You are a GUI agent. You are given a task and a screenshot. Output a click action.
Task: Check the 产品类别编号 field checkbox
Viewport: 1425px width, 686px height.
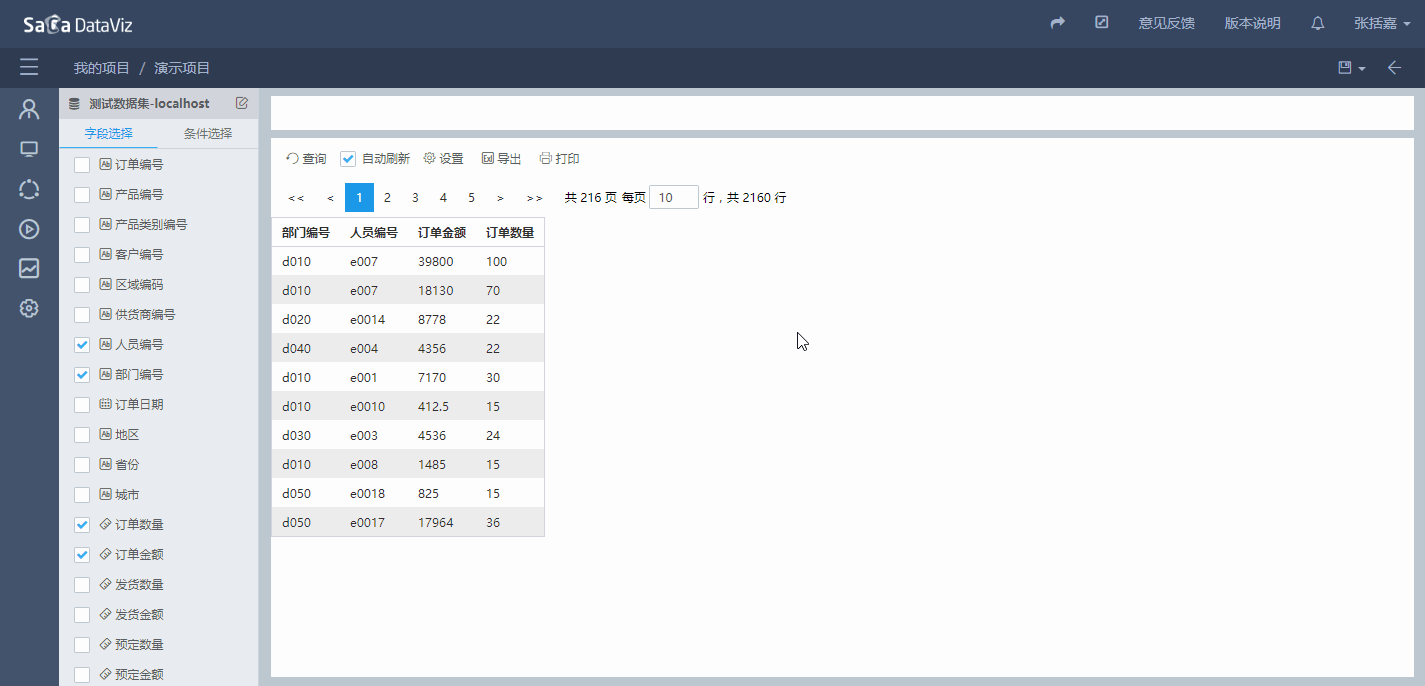[82, 225]
